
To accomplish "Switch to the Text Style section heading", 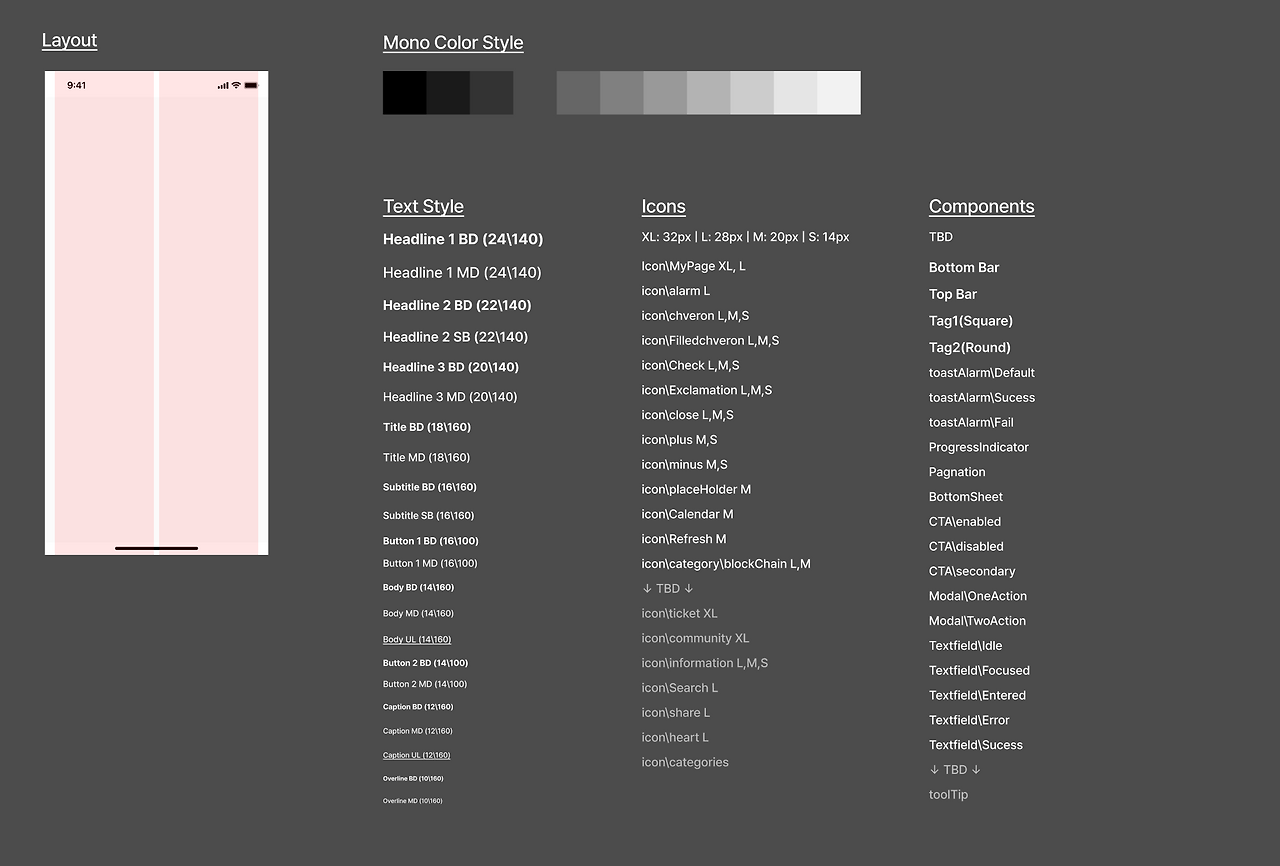I will coord(423,206).
